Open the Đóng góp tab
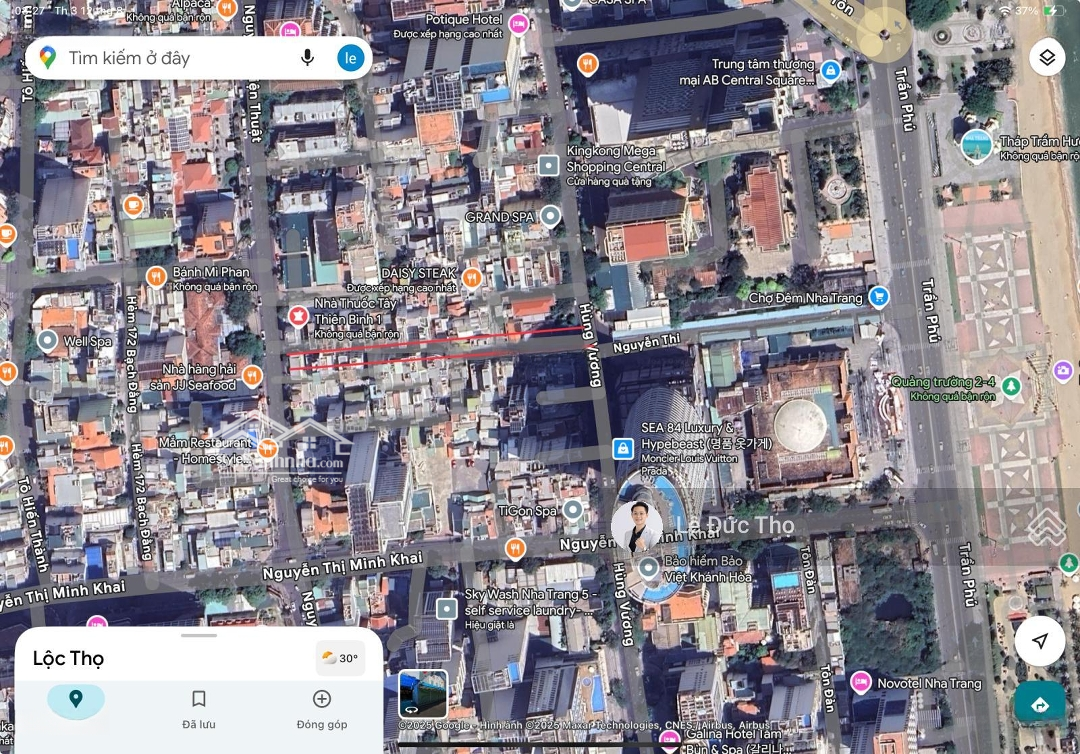The width and height of the screenshot is (1080, 754). [x=322, y=707]
